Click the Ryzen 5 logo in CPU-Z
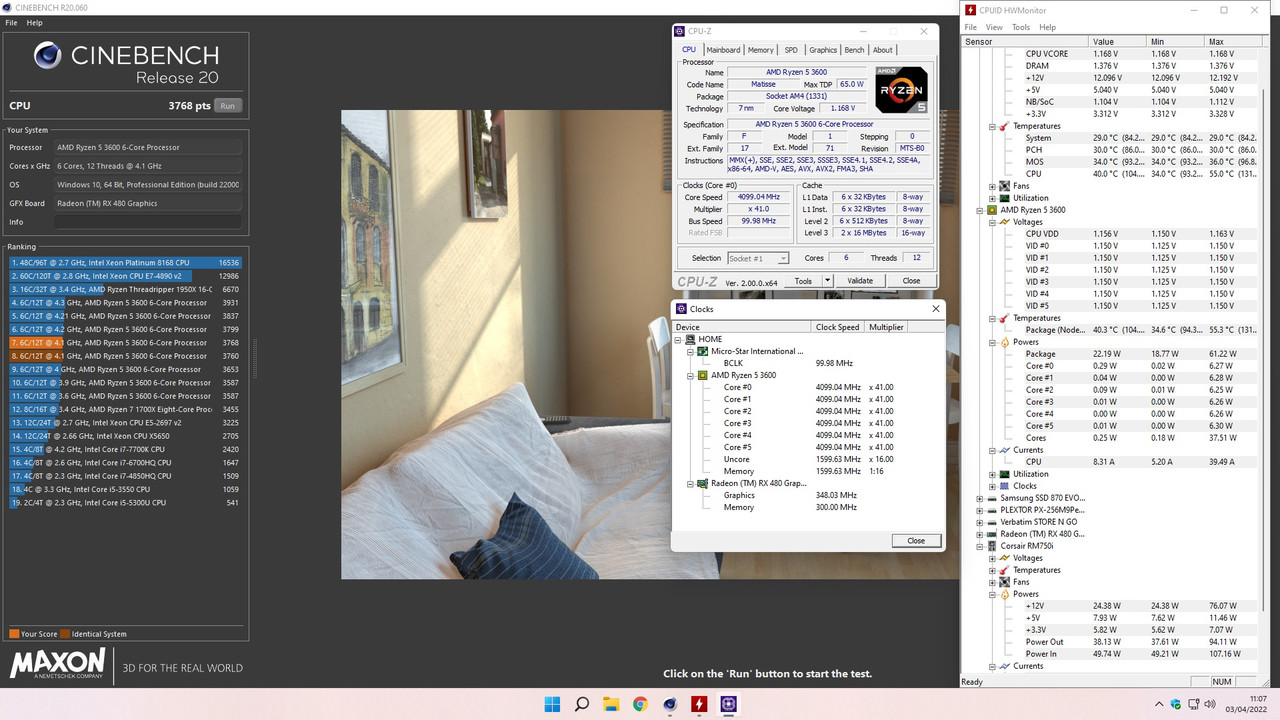Image resolution: width=1280 pixels, height=720 pixels. pos(901,88)
